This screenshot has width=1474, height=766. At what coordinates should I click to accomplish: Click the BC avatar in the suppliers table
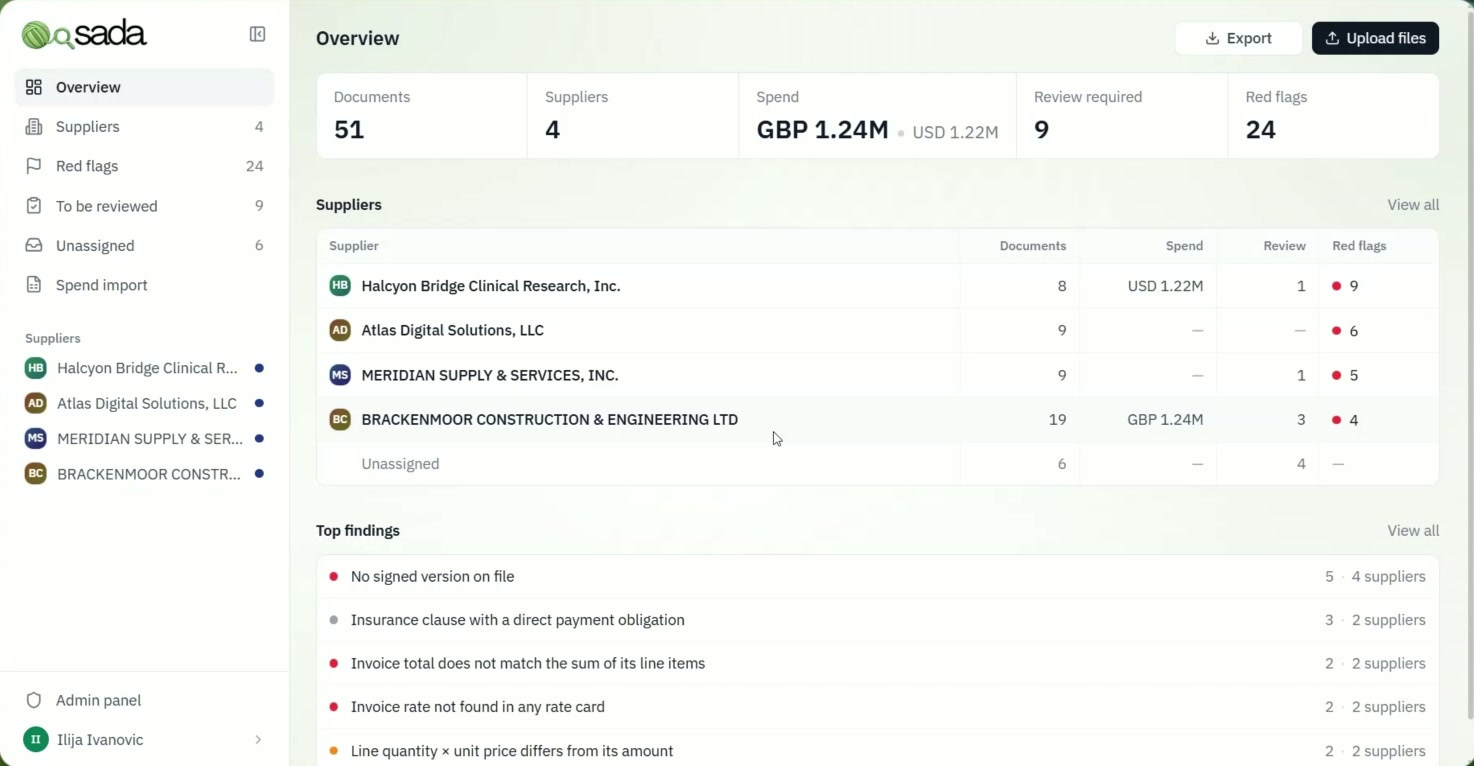pyautogui.click(x=340, y=420)
